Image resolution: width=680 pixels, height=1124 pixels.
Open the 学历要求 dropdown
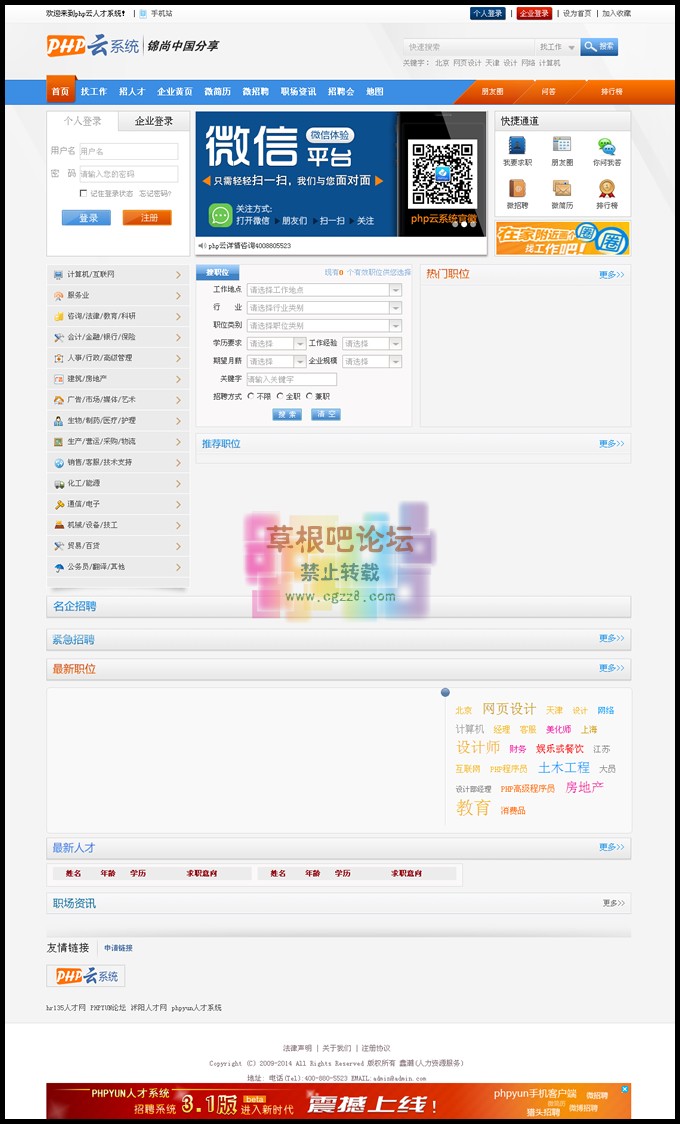277,343
